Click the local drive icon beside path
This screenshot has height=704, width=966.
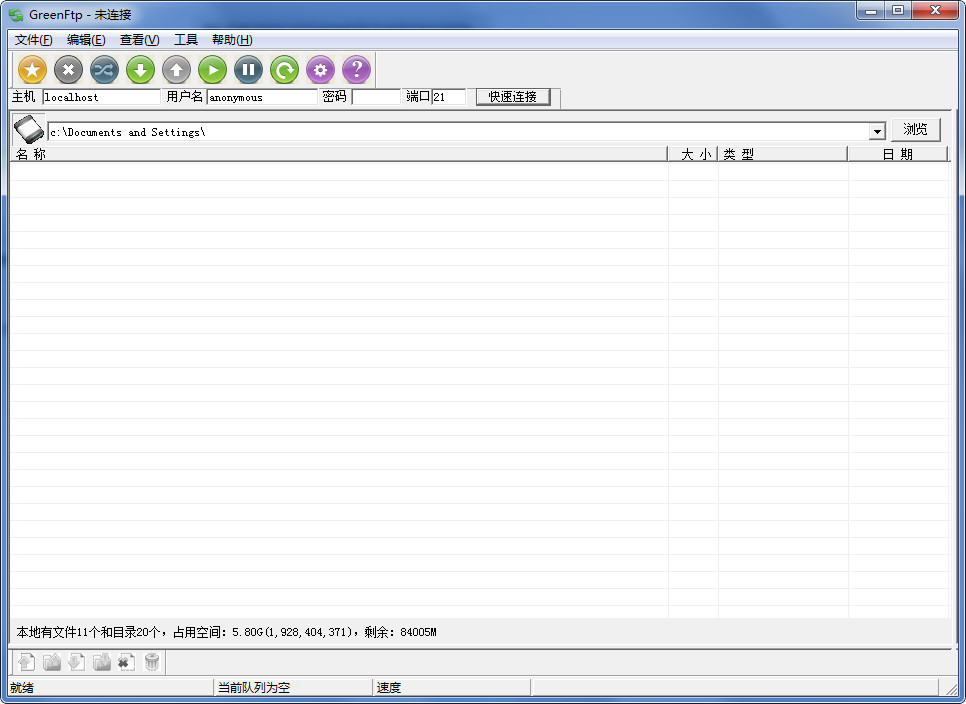pyautogui.click(x=29, y=130)
